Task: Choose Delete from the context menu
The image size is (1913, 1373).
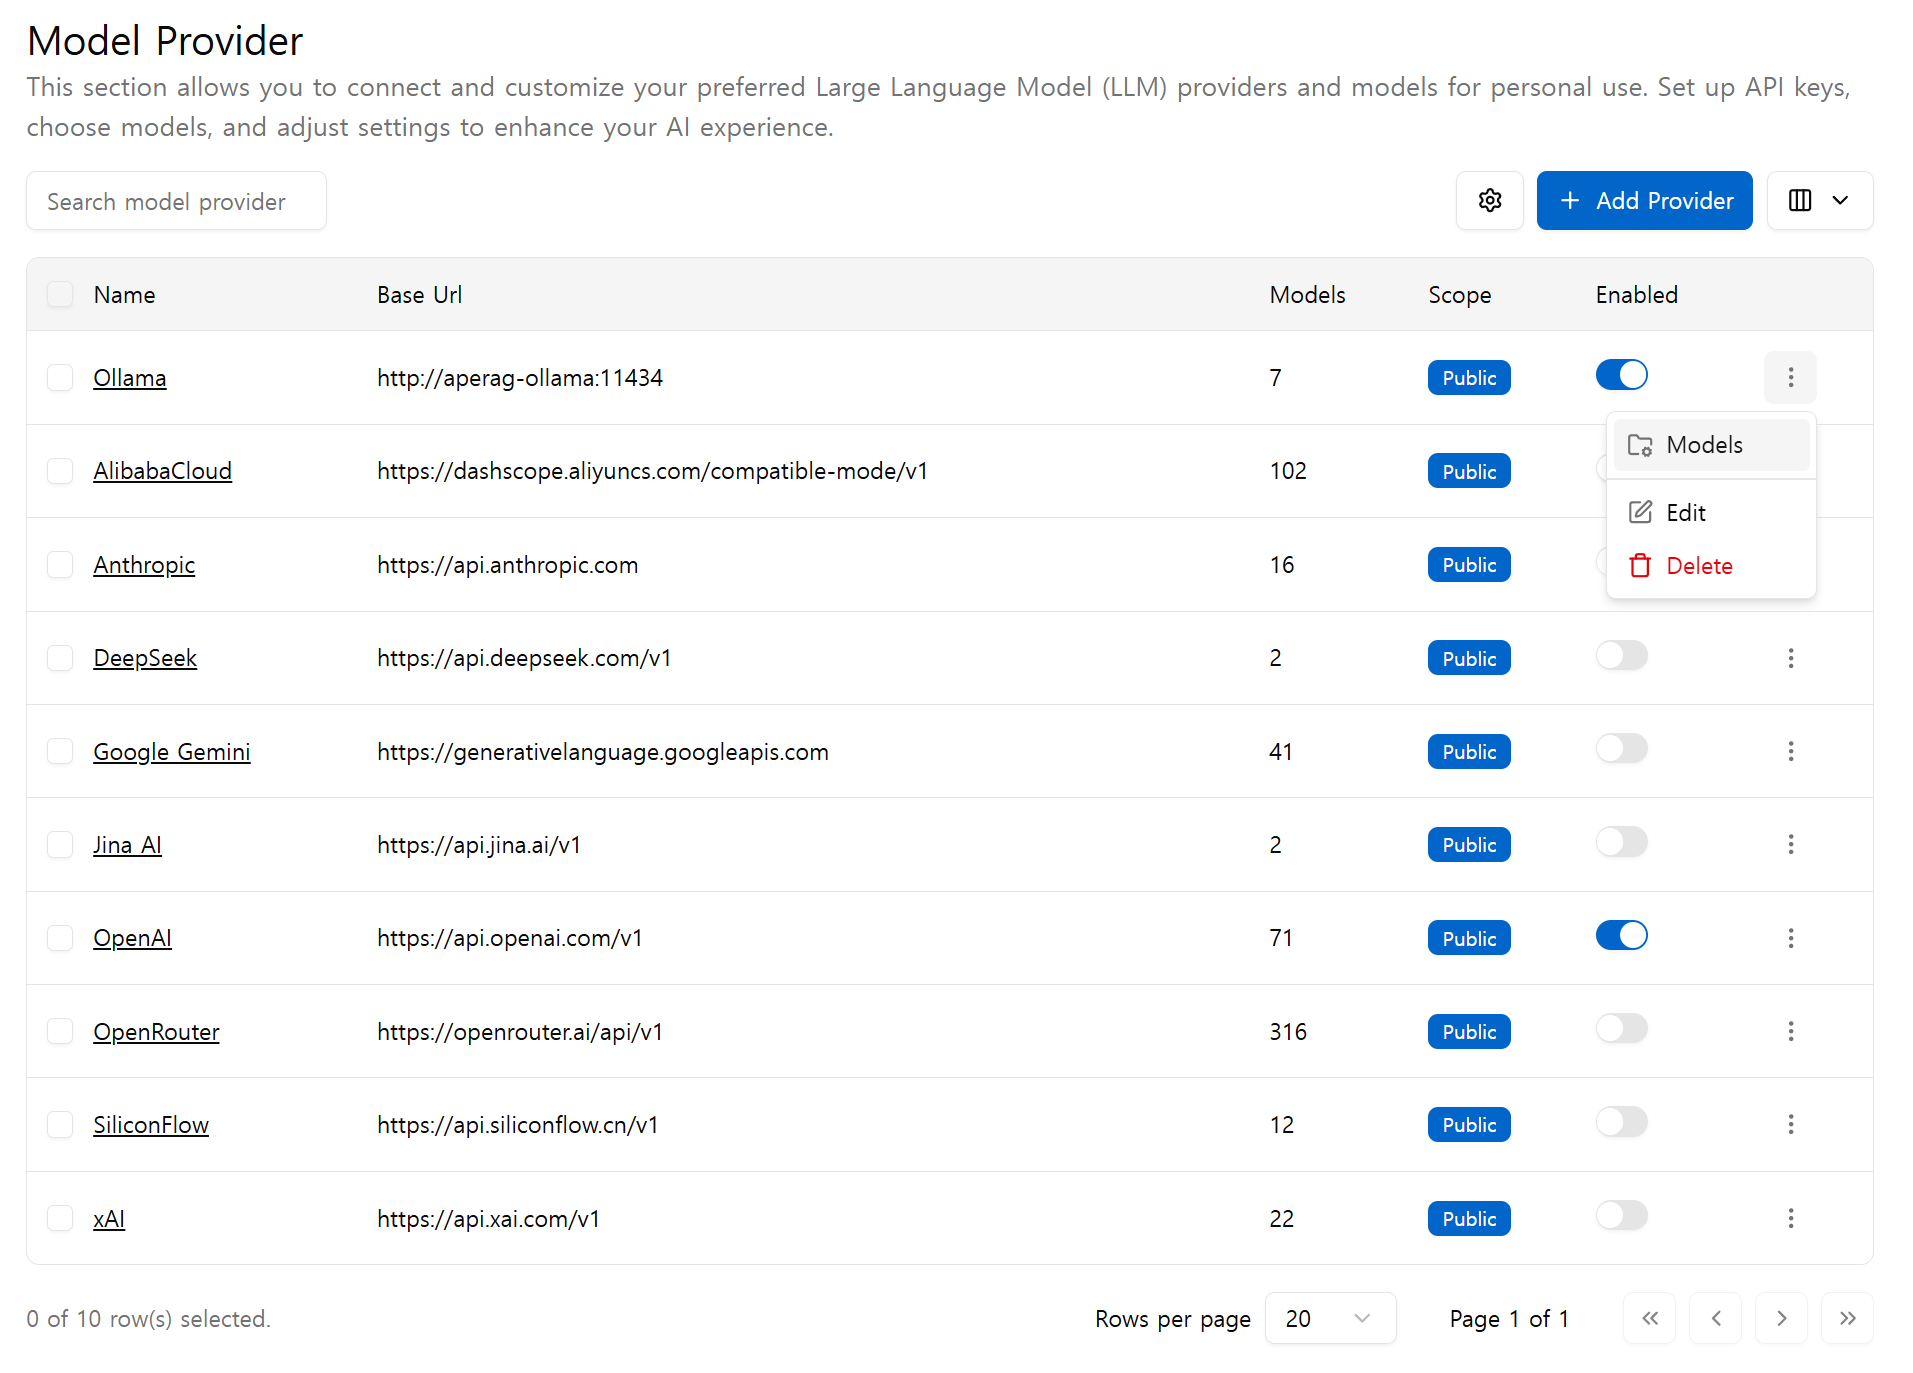Action: (1710, 566)
